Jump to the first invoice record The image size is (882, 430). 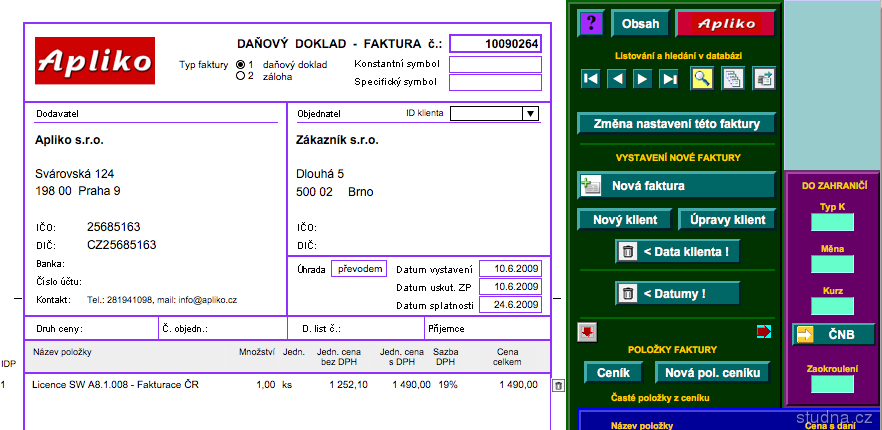(591, 79)
